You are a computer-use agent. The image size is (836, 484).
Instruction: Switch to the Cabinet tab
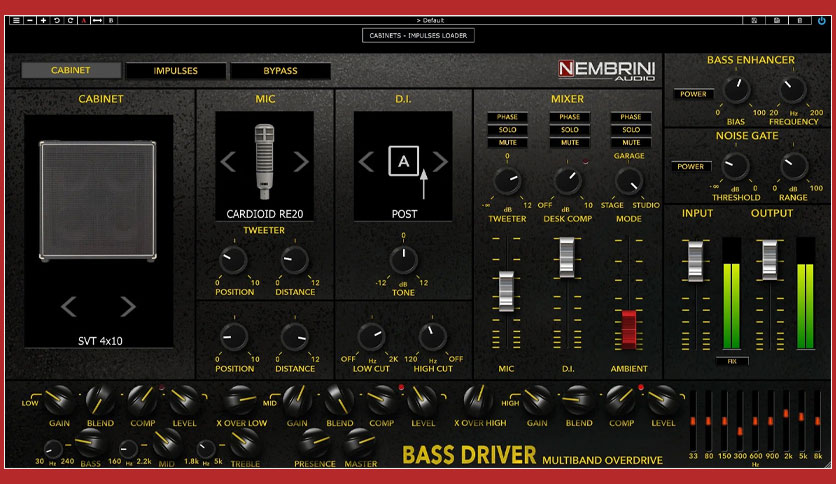70,70
